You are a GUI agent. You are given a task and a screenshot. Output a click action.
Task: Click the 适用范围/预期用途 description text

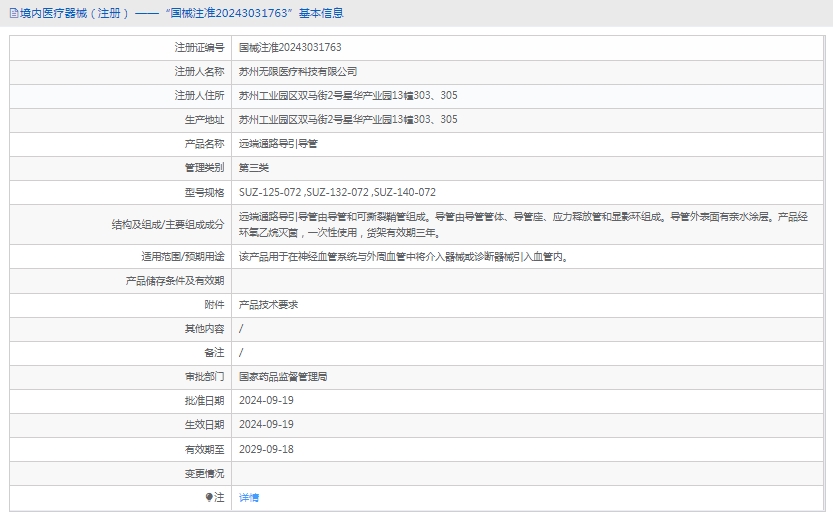click(x=404, y=256)
